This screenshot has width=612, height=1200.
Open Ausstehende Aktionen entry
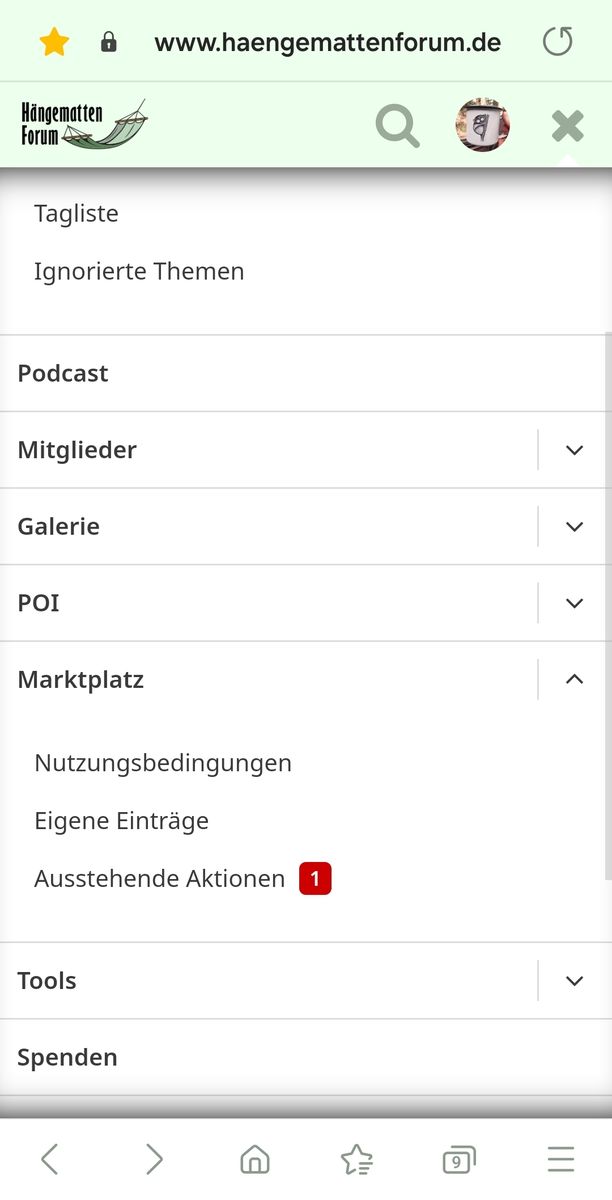(160, 879)
